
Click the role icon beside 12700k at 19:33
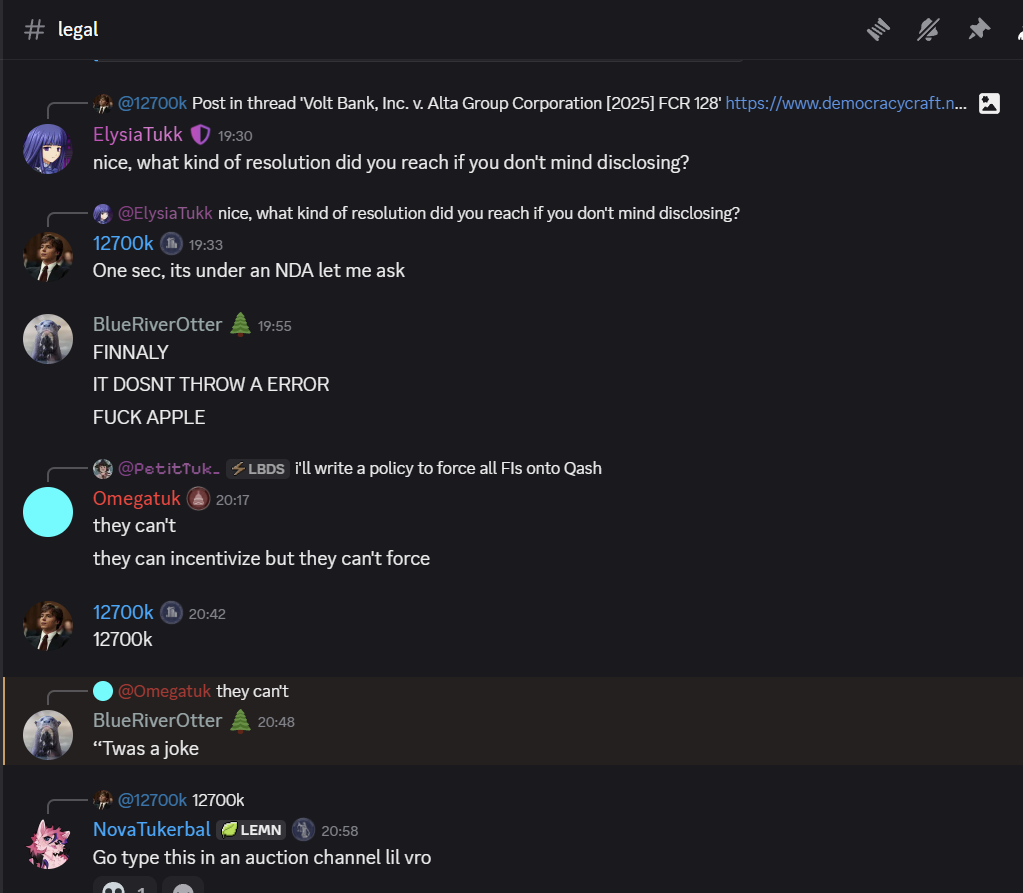[x=171, y=243]
